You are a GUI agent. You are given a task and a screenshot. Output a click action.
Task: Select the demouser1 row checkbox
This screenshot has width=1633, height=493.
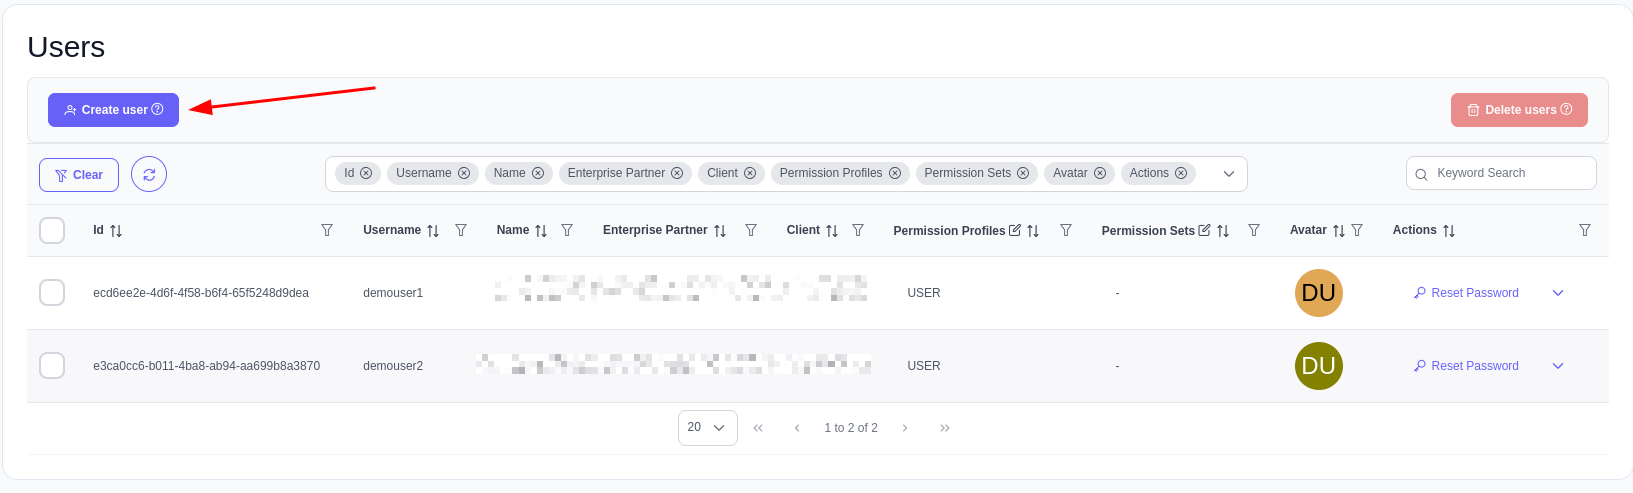pyautogui.click(x=52, y=293)
